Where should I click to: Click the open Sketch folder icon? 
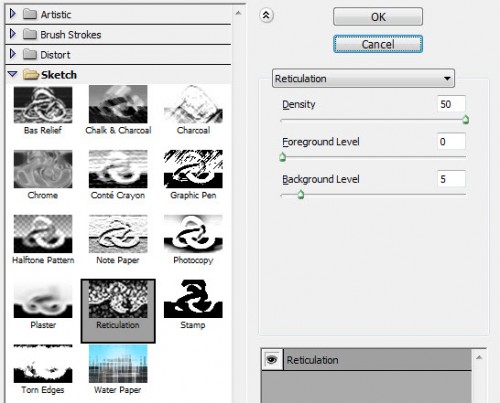31,74
